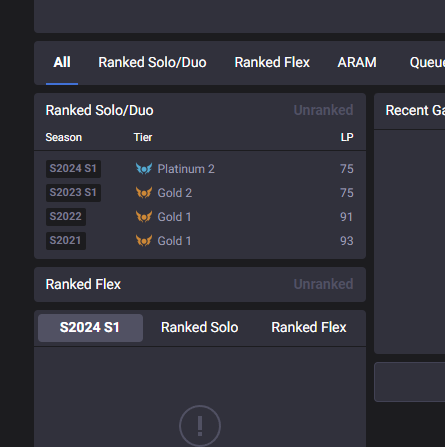This screenshot has width=445, height=447.
Task: Click the Season column header
Action: (64, 137)
